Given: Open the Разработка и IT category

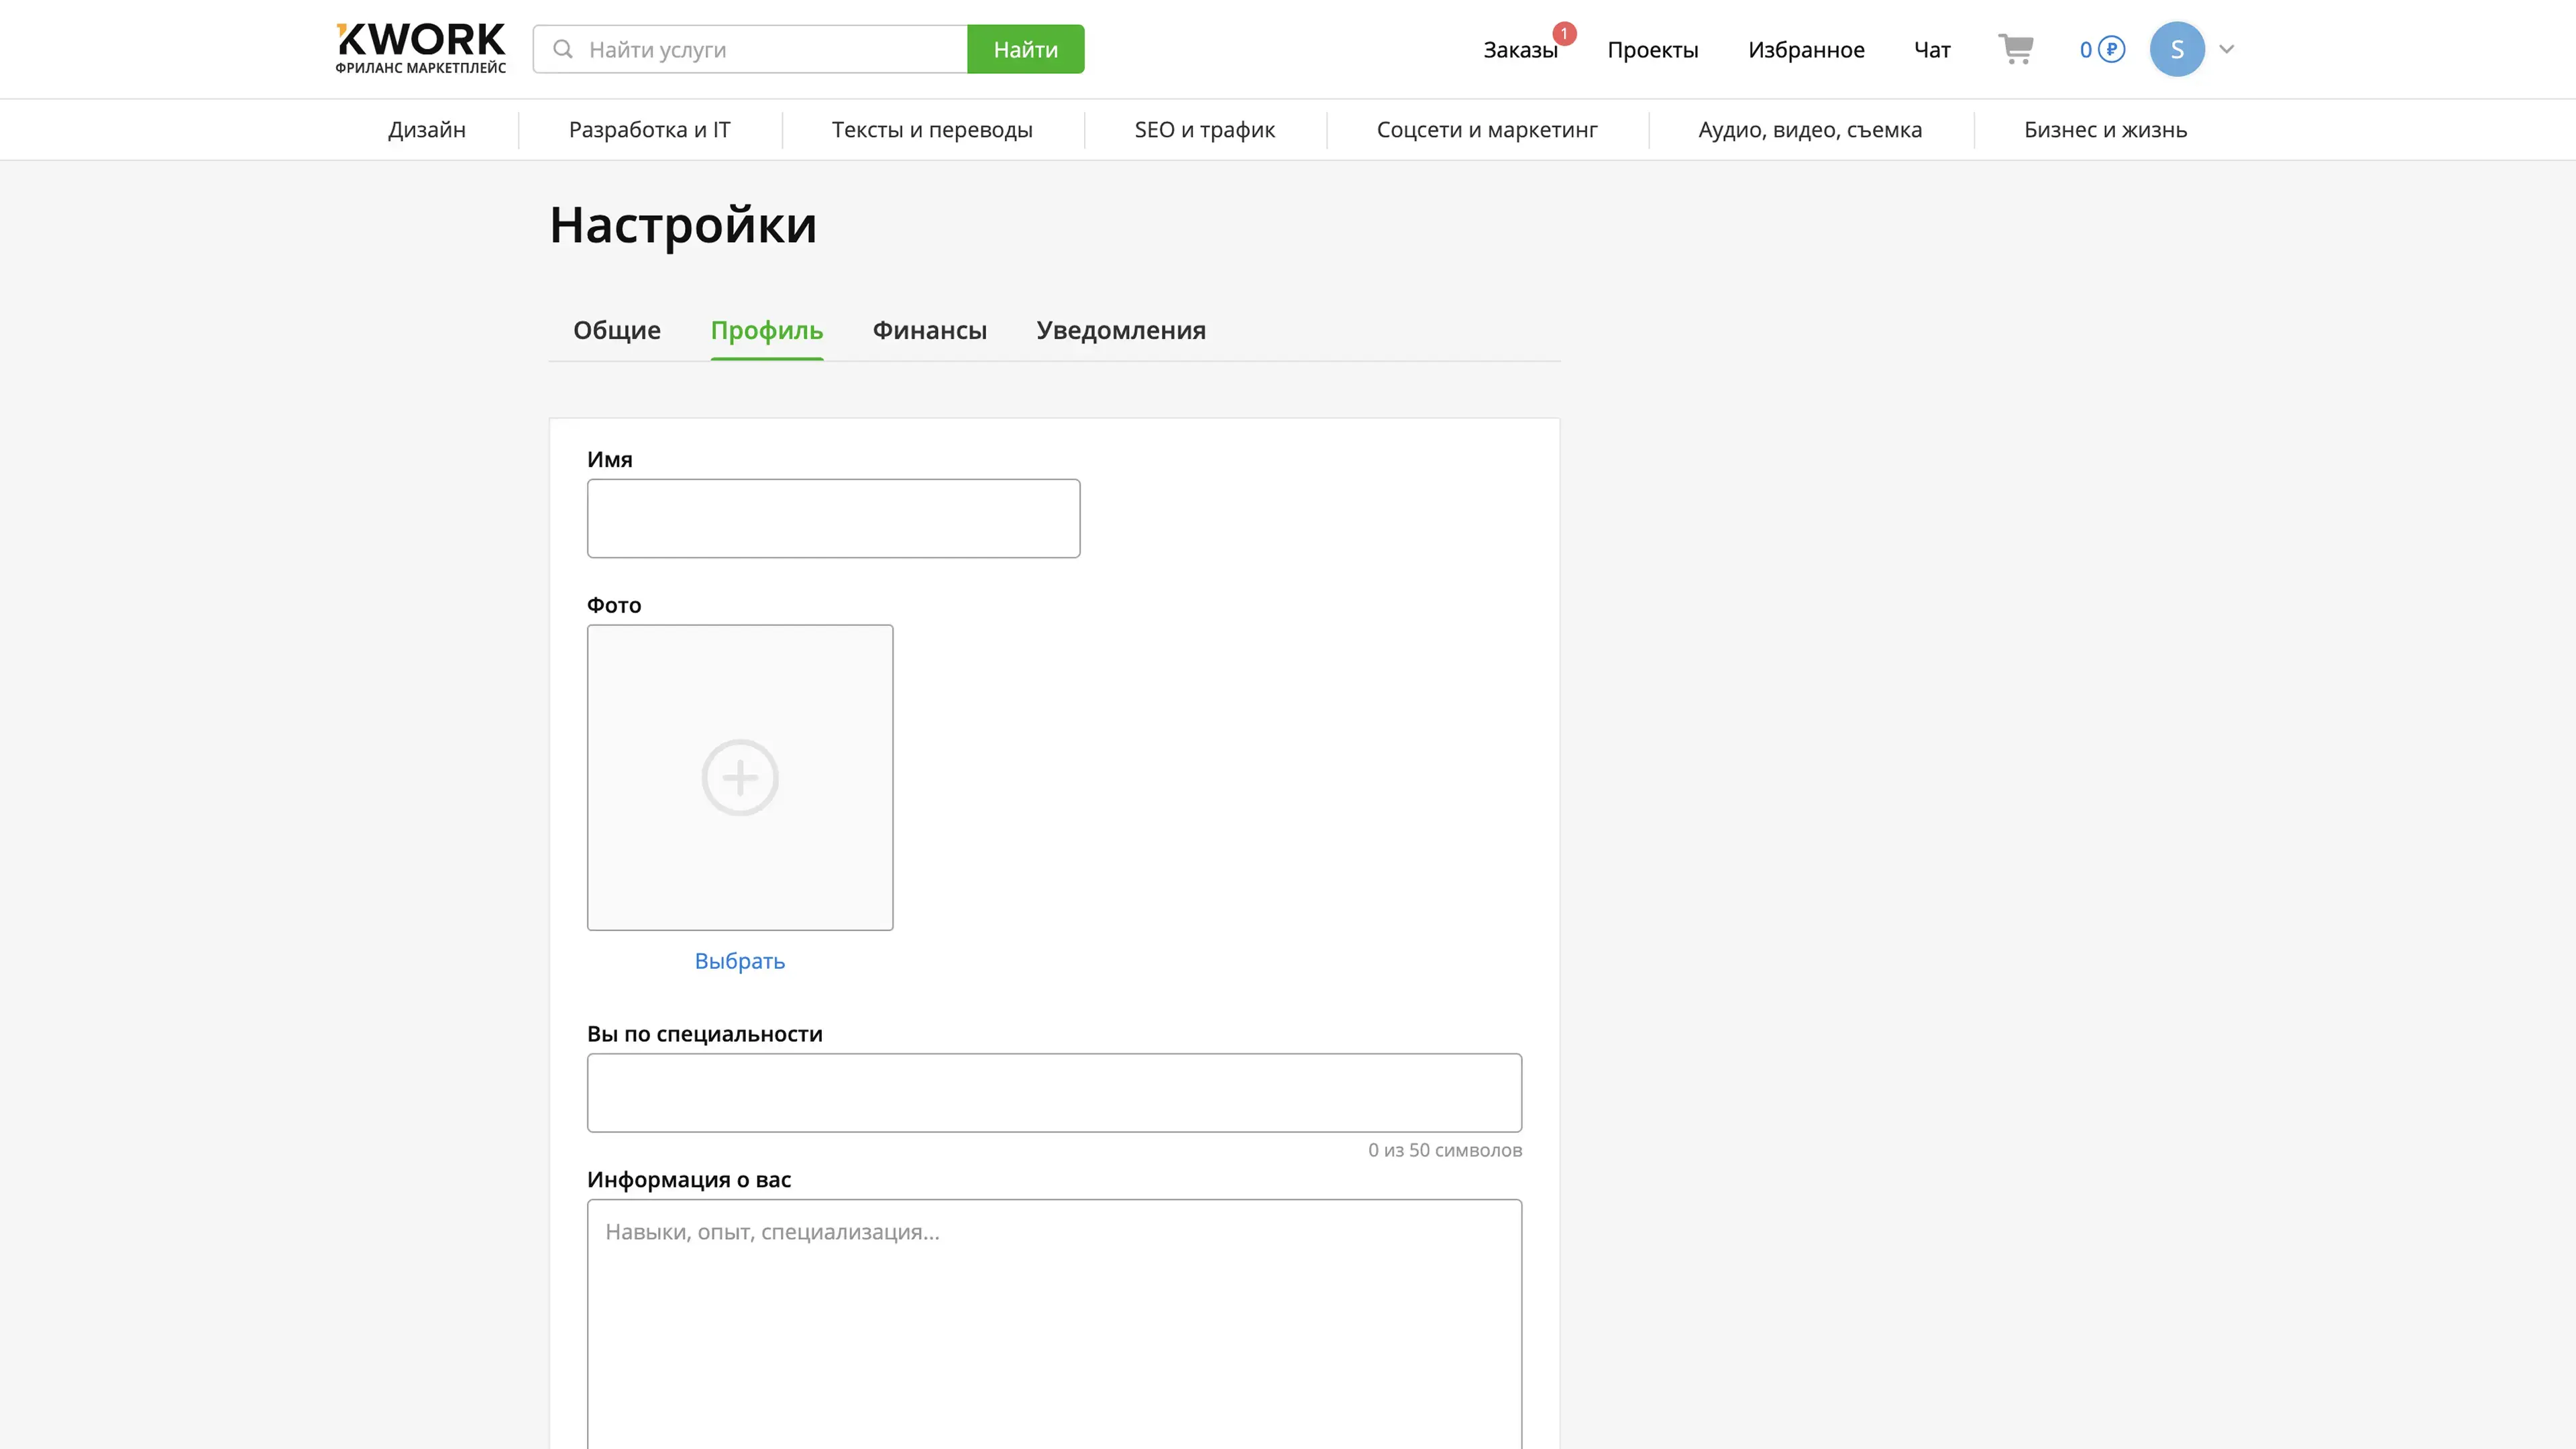Looking at the screenshot, I should pos(649,130).
